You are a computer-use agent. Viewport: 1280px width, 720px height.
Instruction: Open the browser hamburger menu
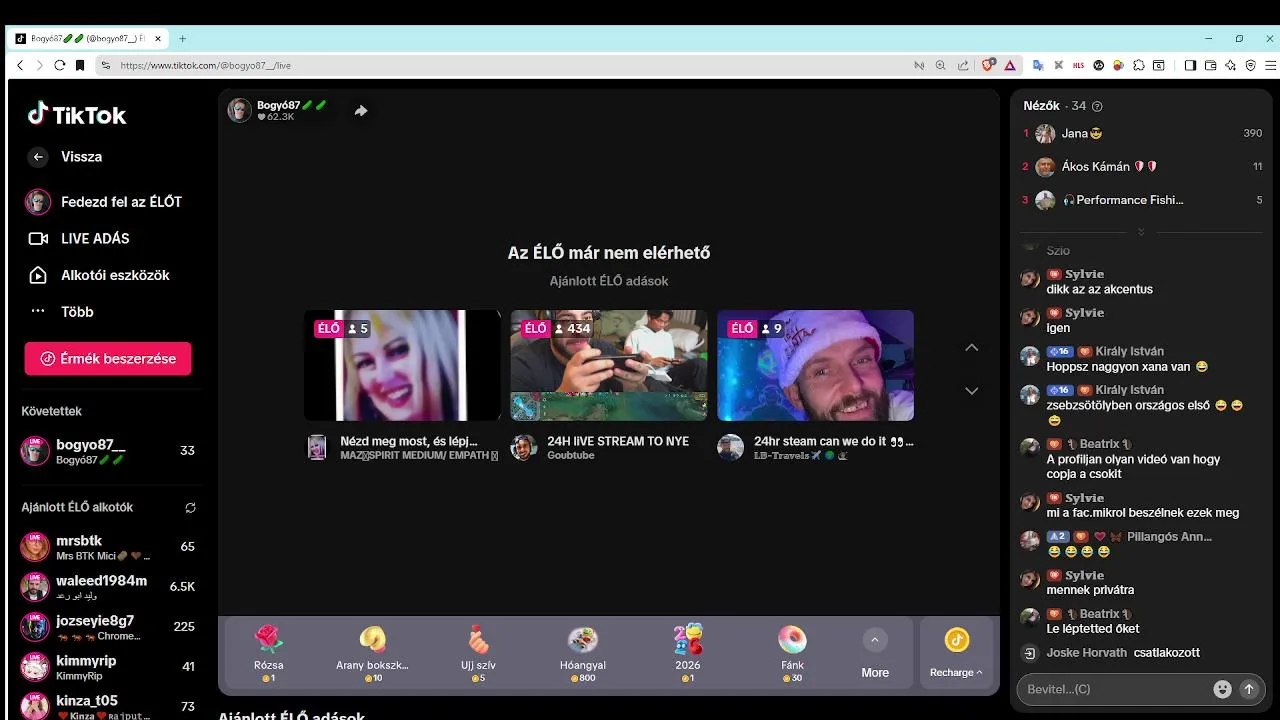1270,65
